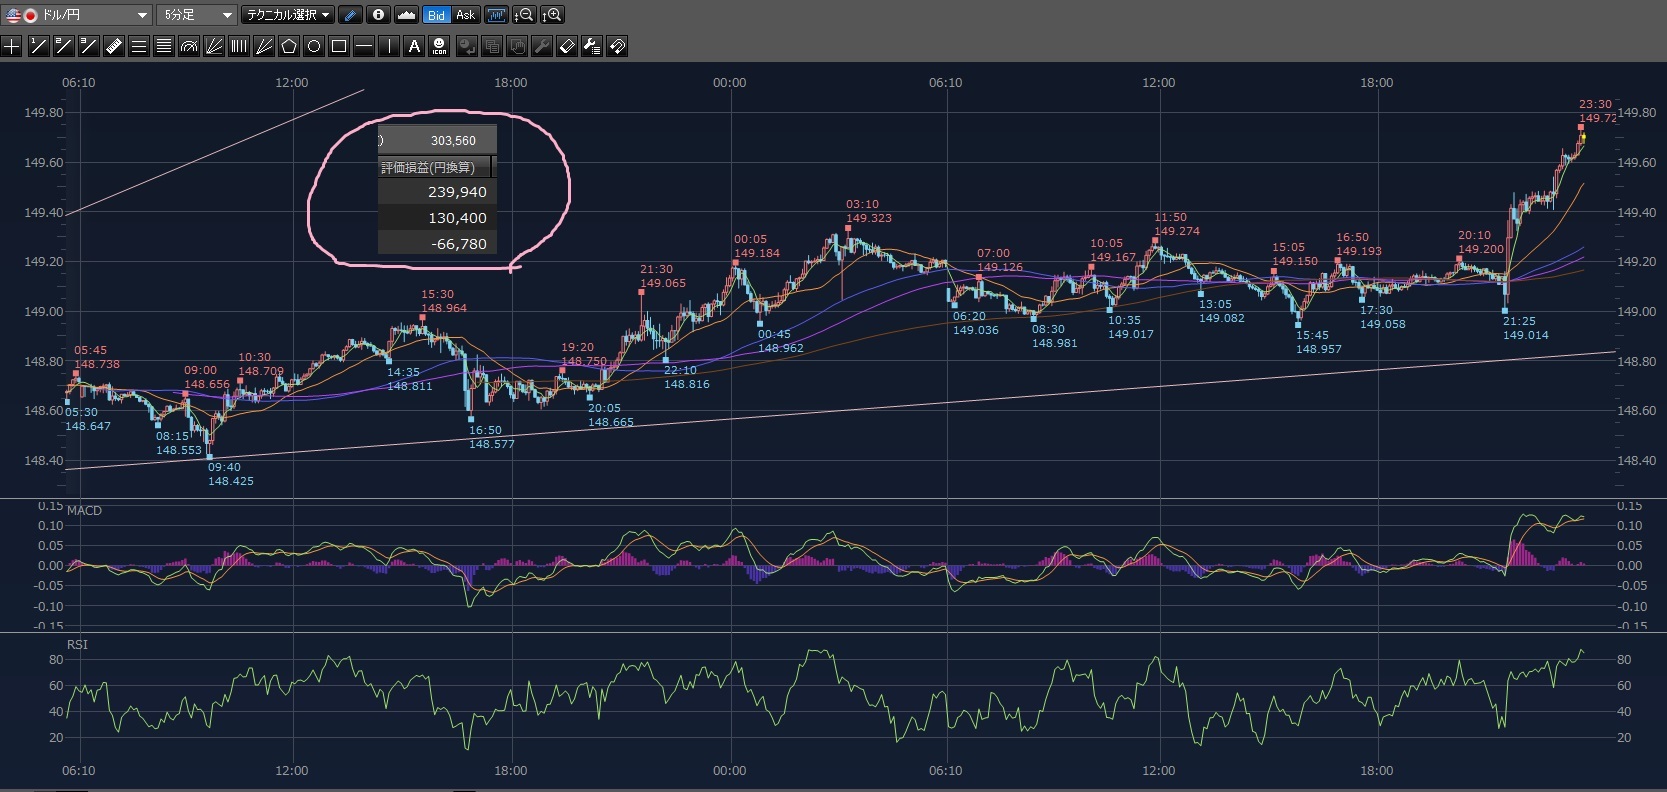Toggle the drawing pencil mode button

350,15
